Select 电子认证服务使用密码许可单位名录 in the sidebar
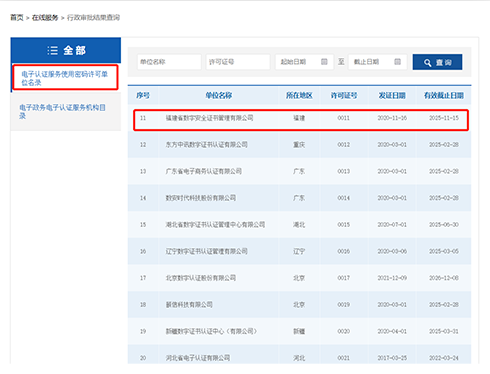Screen dimensions: 490x374 point(65,78)
